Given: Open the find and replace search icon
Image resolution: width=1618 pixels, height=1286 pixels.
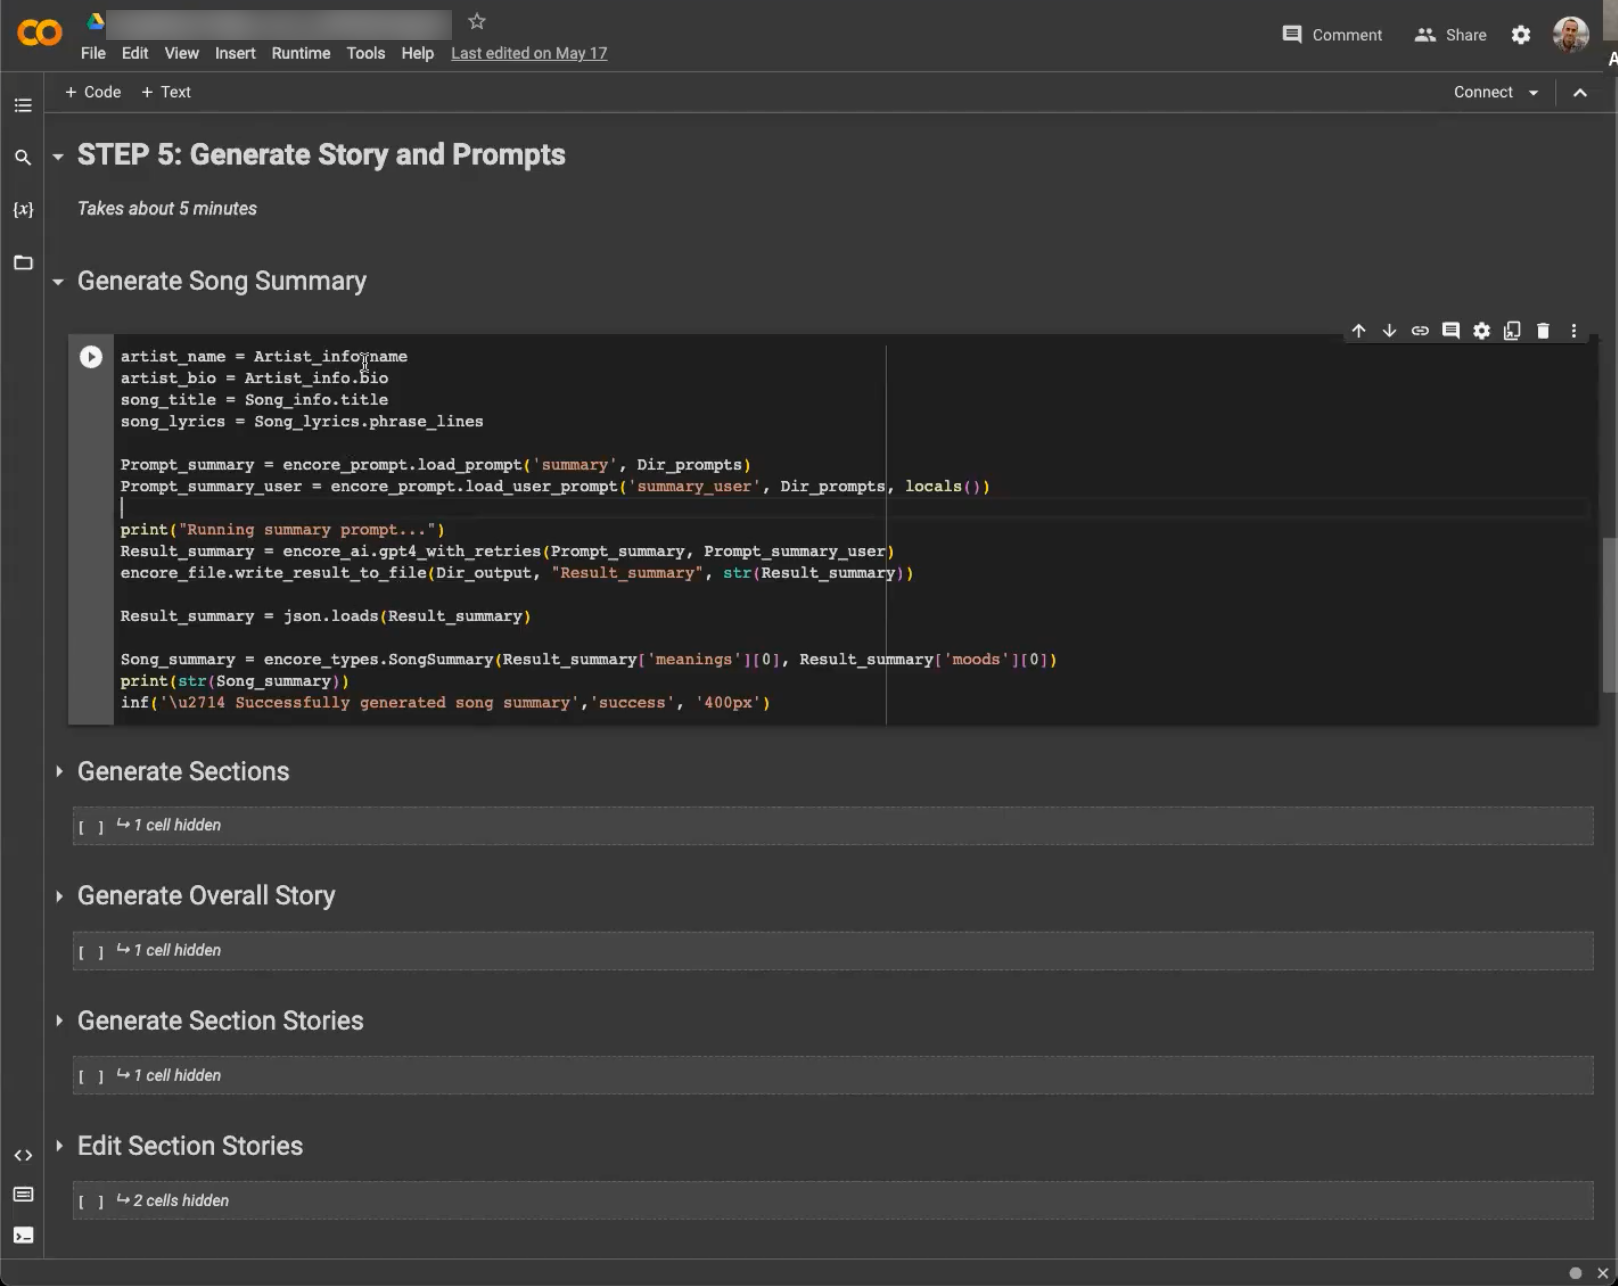Looking at the screenshot, I should (x=23, y=157).
